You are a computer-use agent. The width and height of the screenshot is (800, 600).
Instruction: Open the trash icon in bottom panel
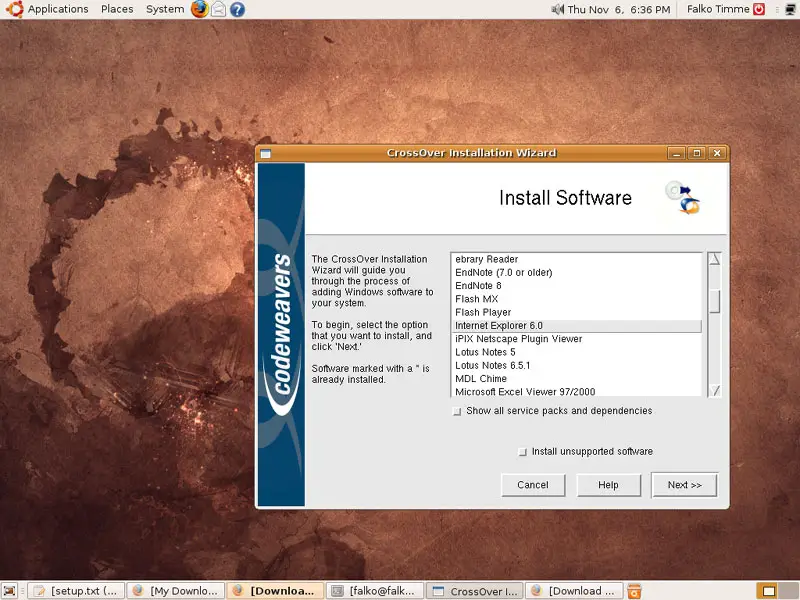tap(634, 591)
